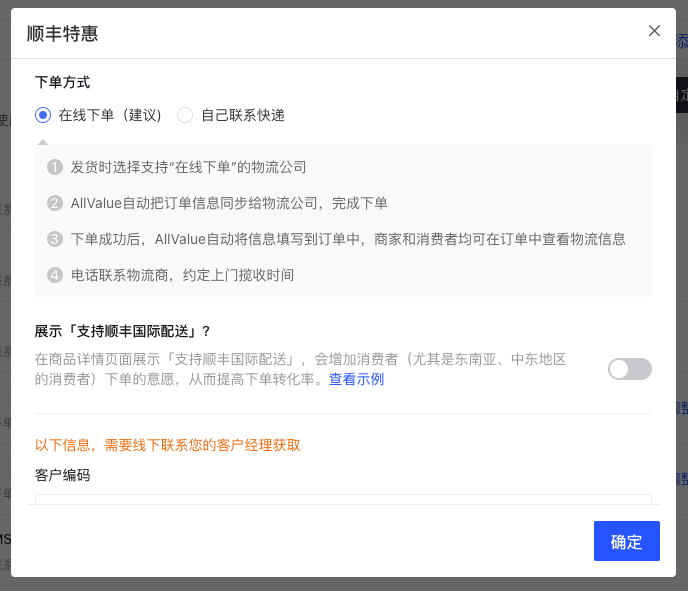This screenshot has width=688, height=591.
Task: Click the number 3 step icon
Action: (55, 239)
